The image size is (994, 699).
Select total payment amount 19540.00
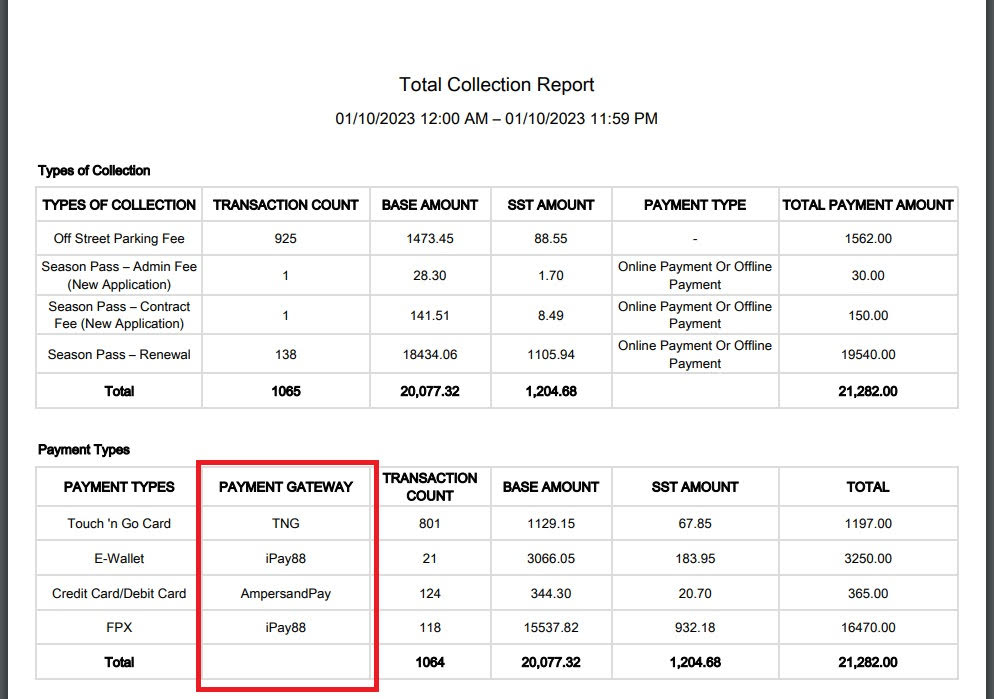tap(868, 354)
